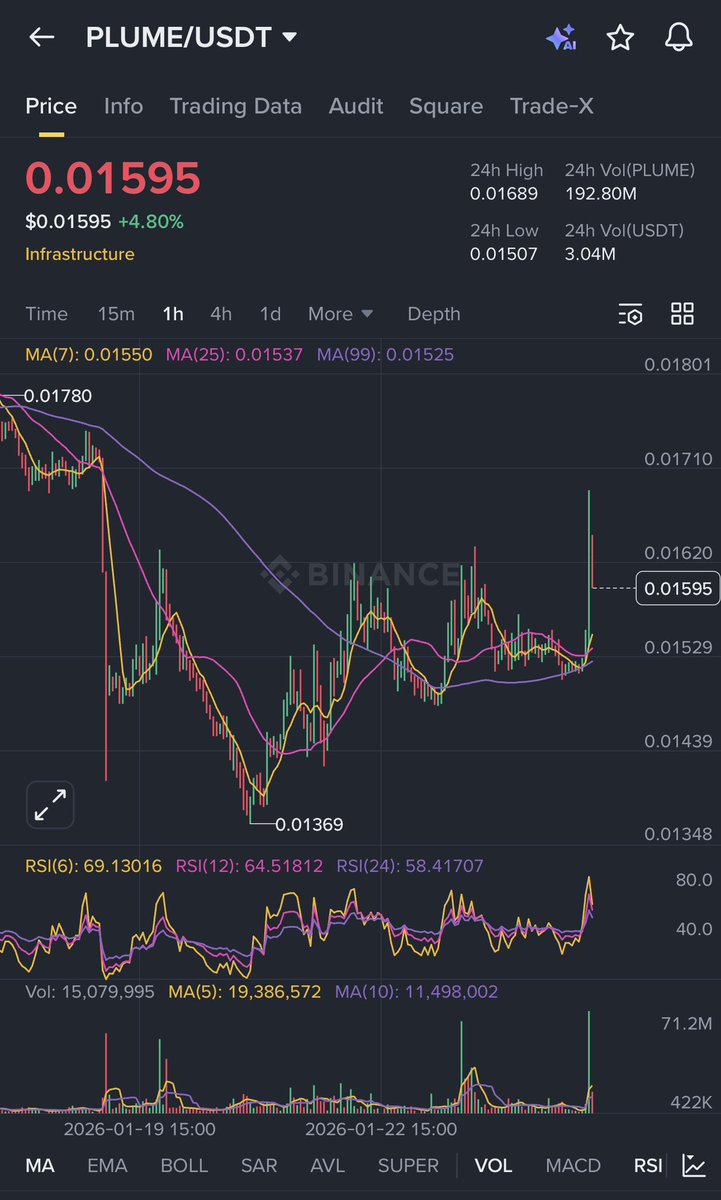This screenshot has height=1200, width=721.
Task: Toggle the RSI sub-indicator
Action: coord(648,1166)
